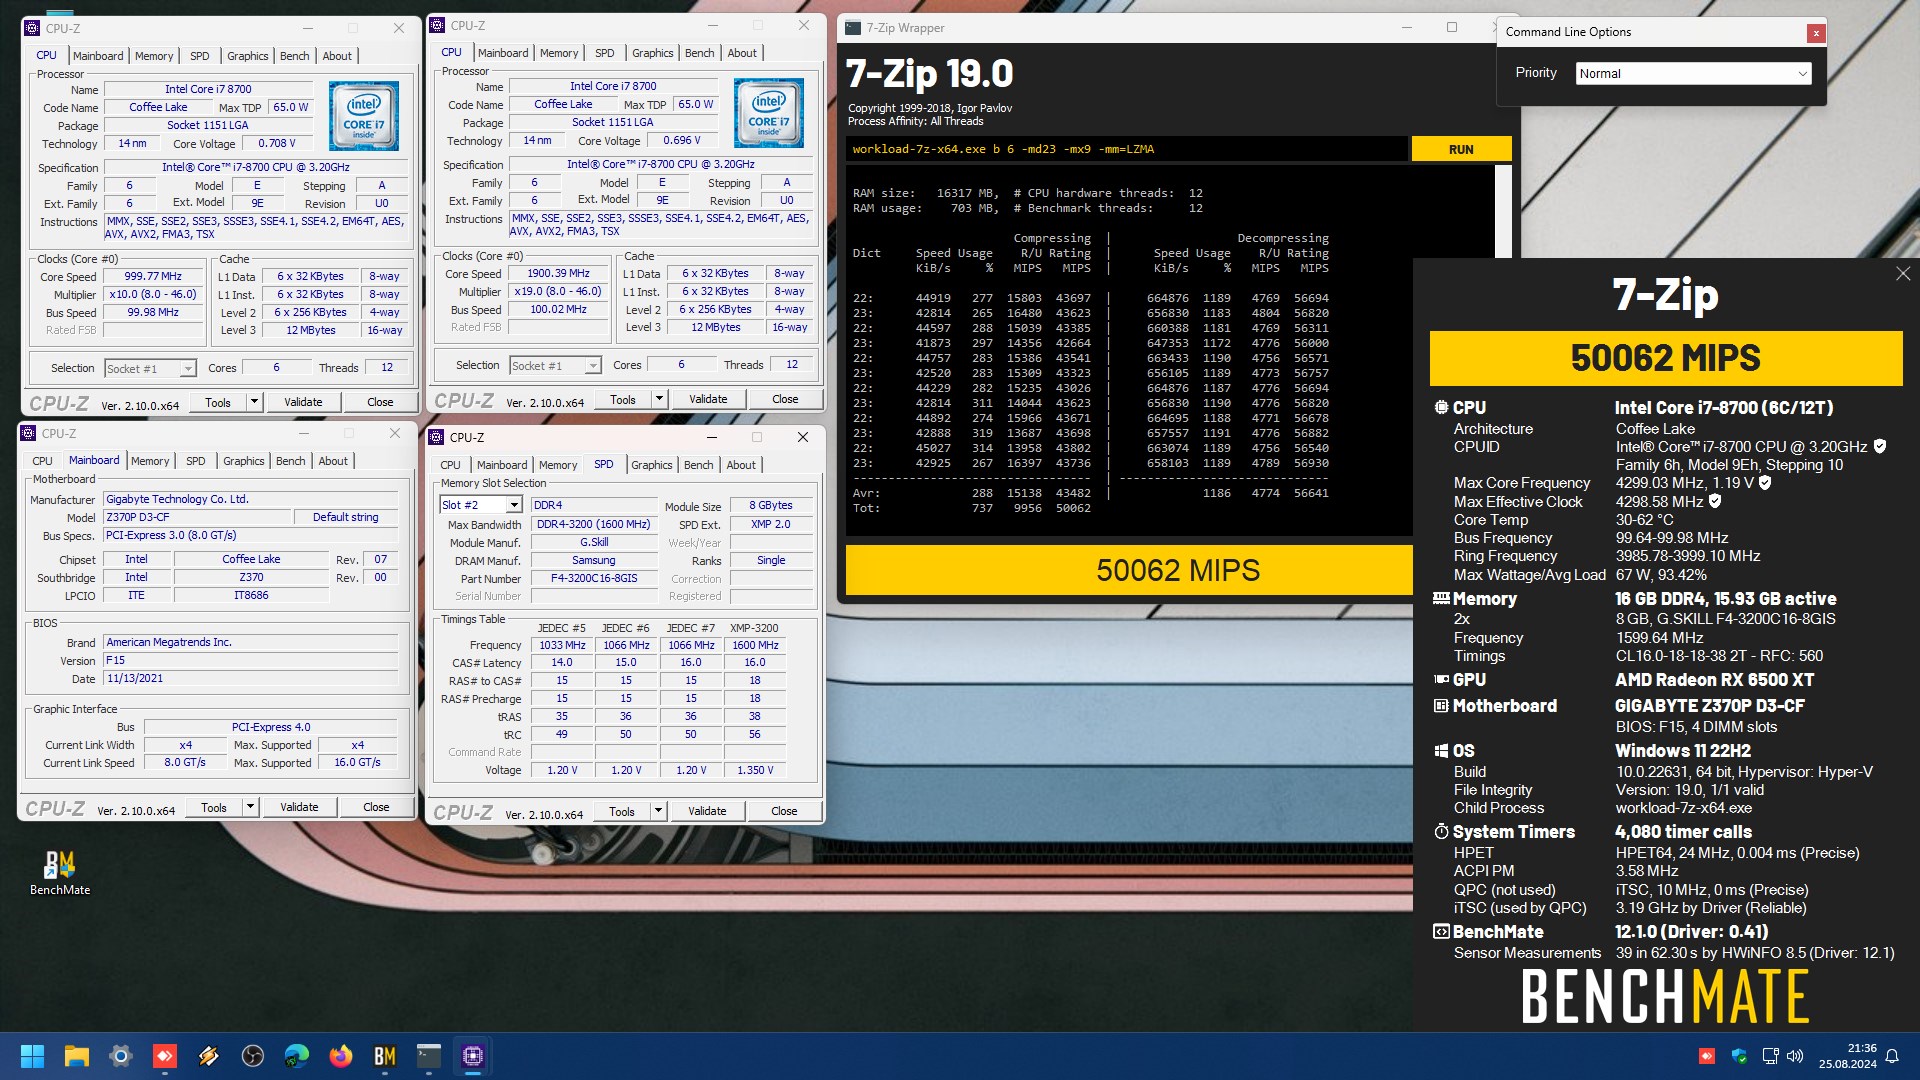
Task: Switch to BenchMate BM taskbar icon
Action: point(385,1056)
